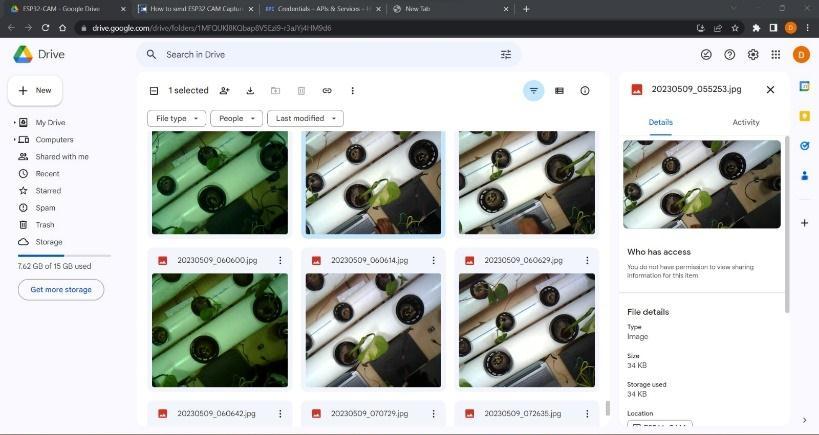
Task: Click the Search in Drive field
Action: [x=329, y=54]
